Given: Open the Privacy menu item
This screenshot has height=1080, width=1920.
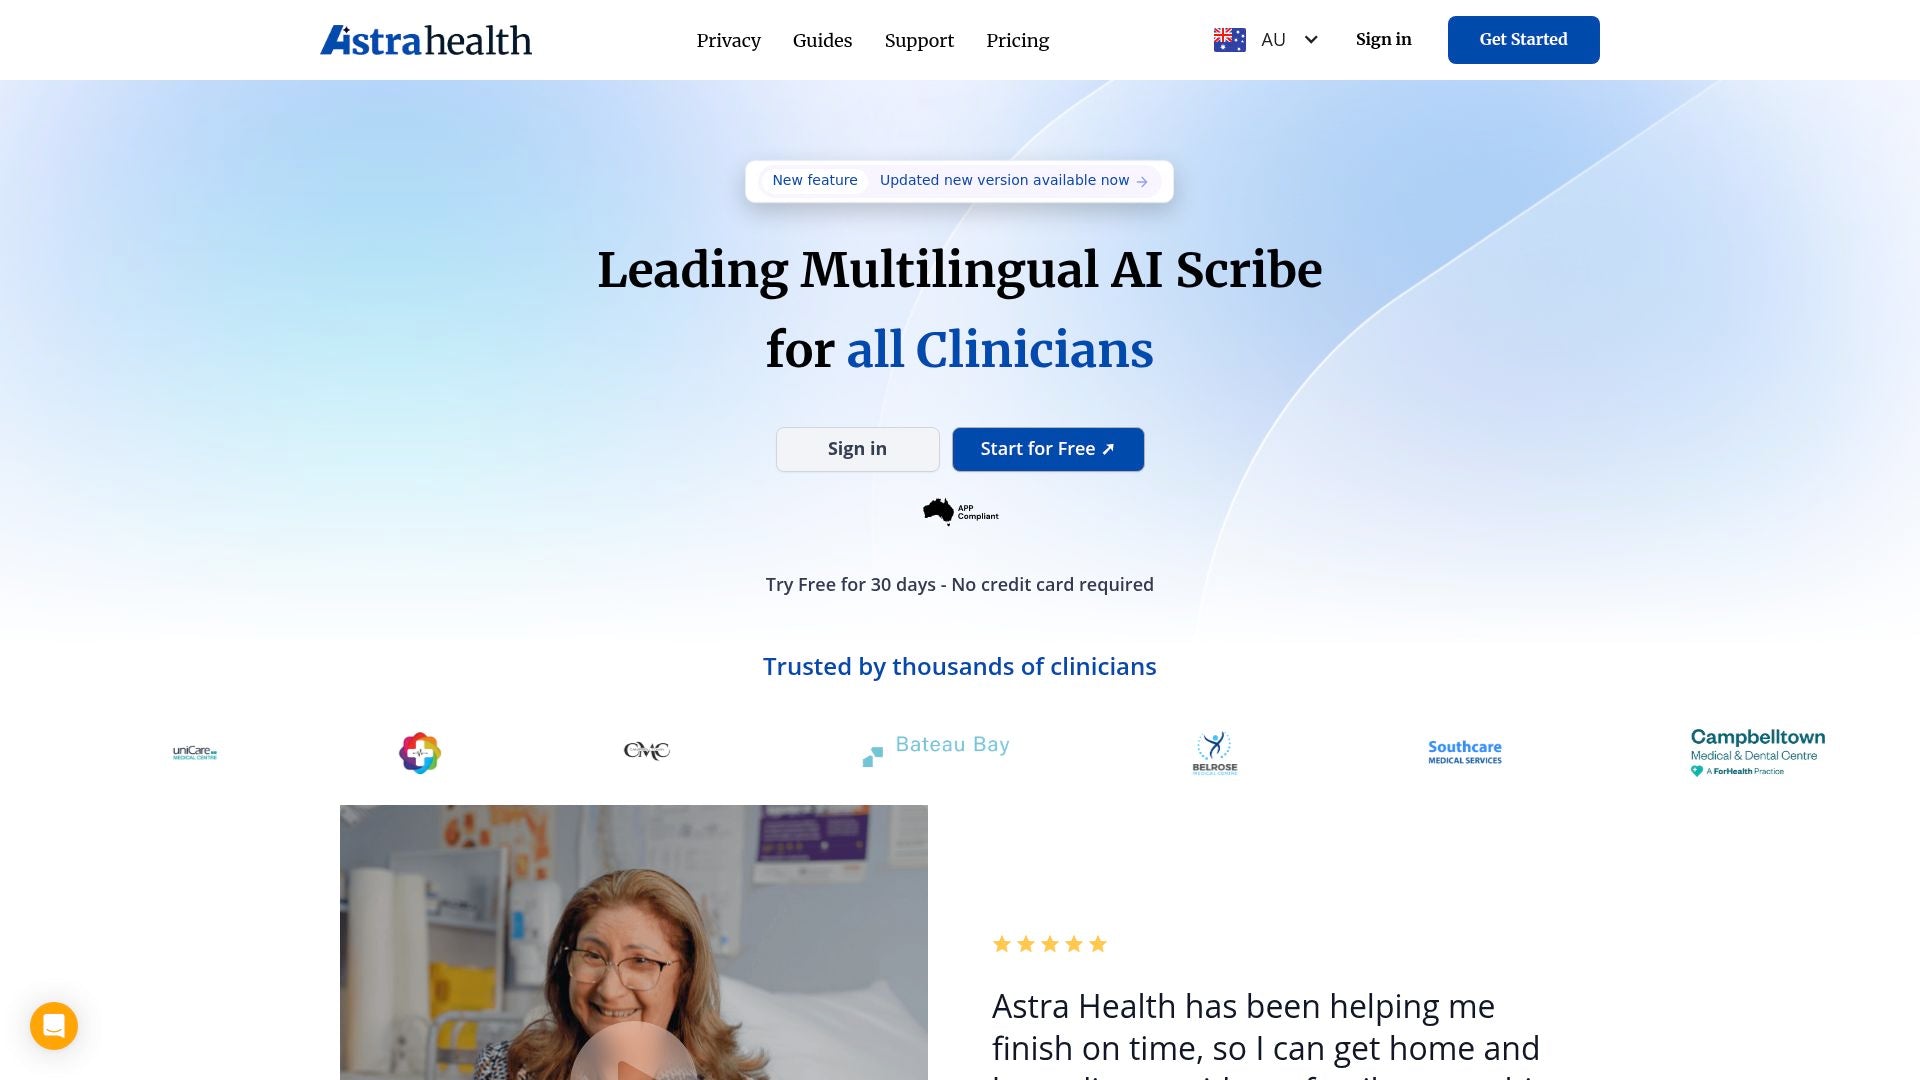Looking at the screenshot, I should (729, 41).
